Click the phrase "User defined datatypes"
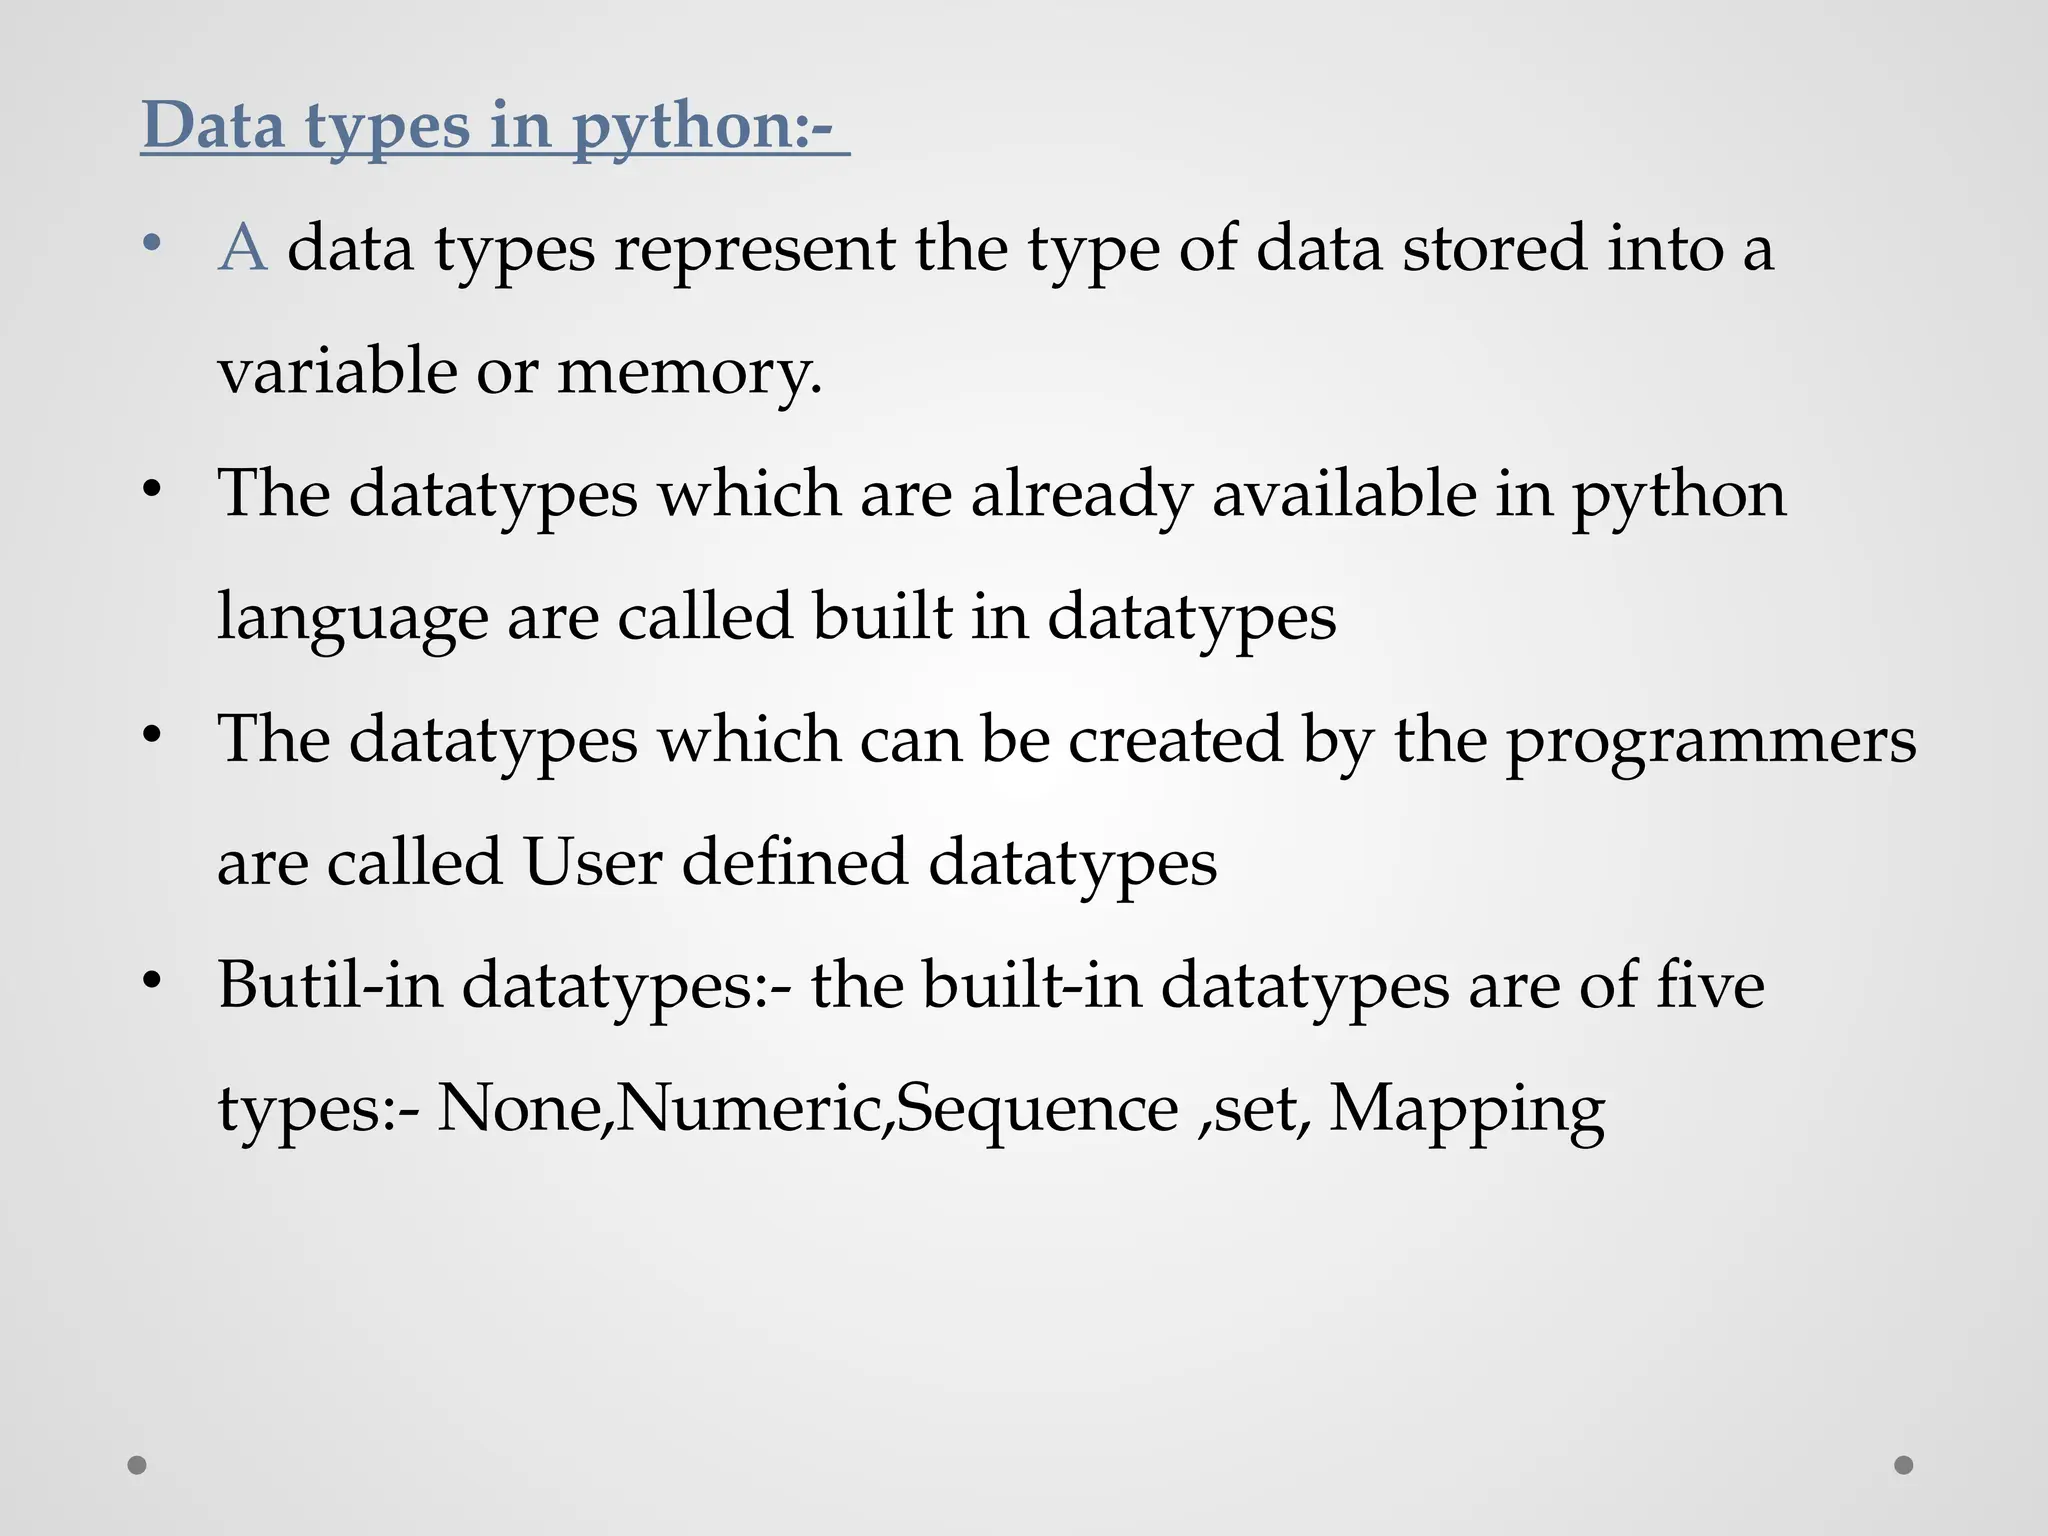The width and height of the screenshot is (2048, 1536). point(870,862)
